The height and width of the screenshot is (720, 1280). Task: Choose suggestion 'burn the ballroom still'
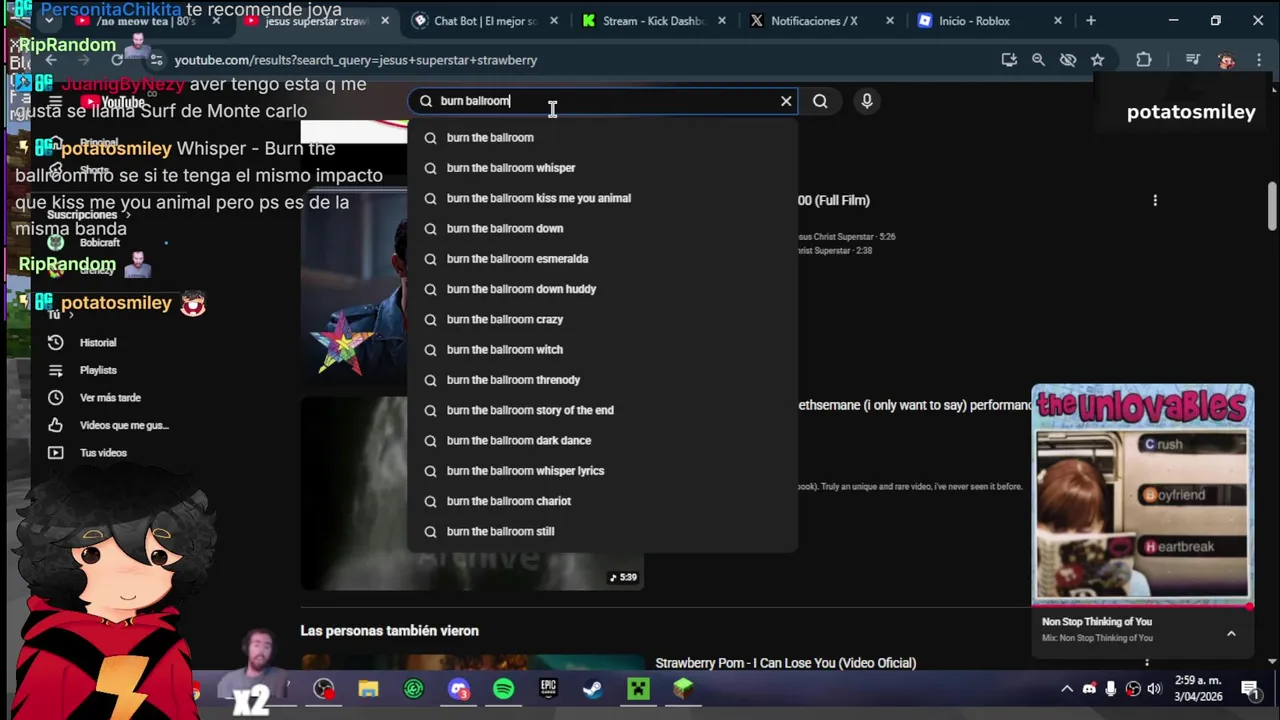coord(602,531)
